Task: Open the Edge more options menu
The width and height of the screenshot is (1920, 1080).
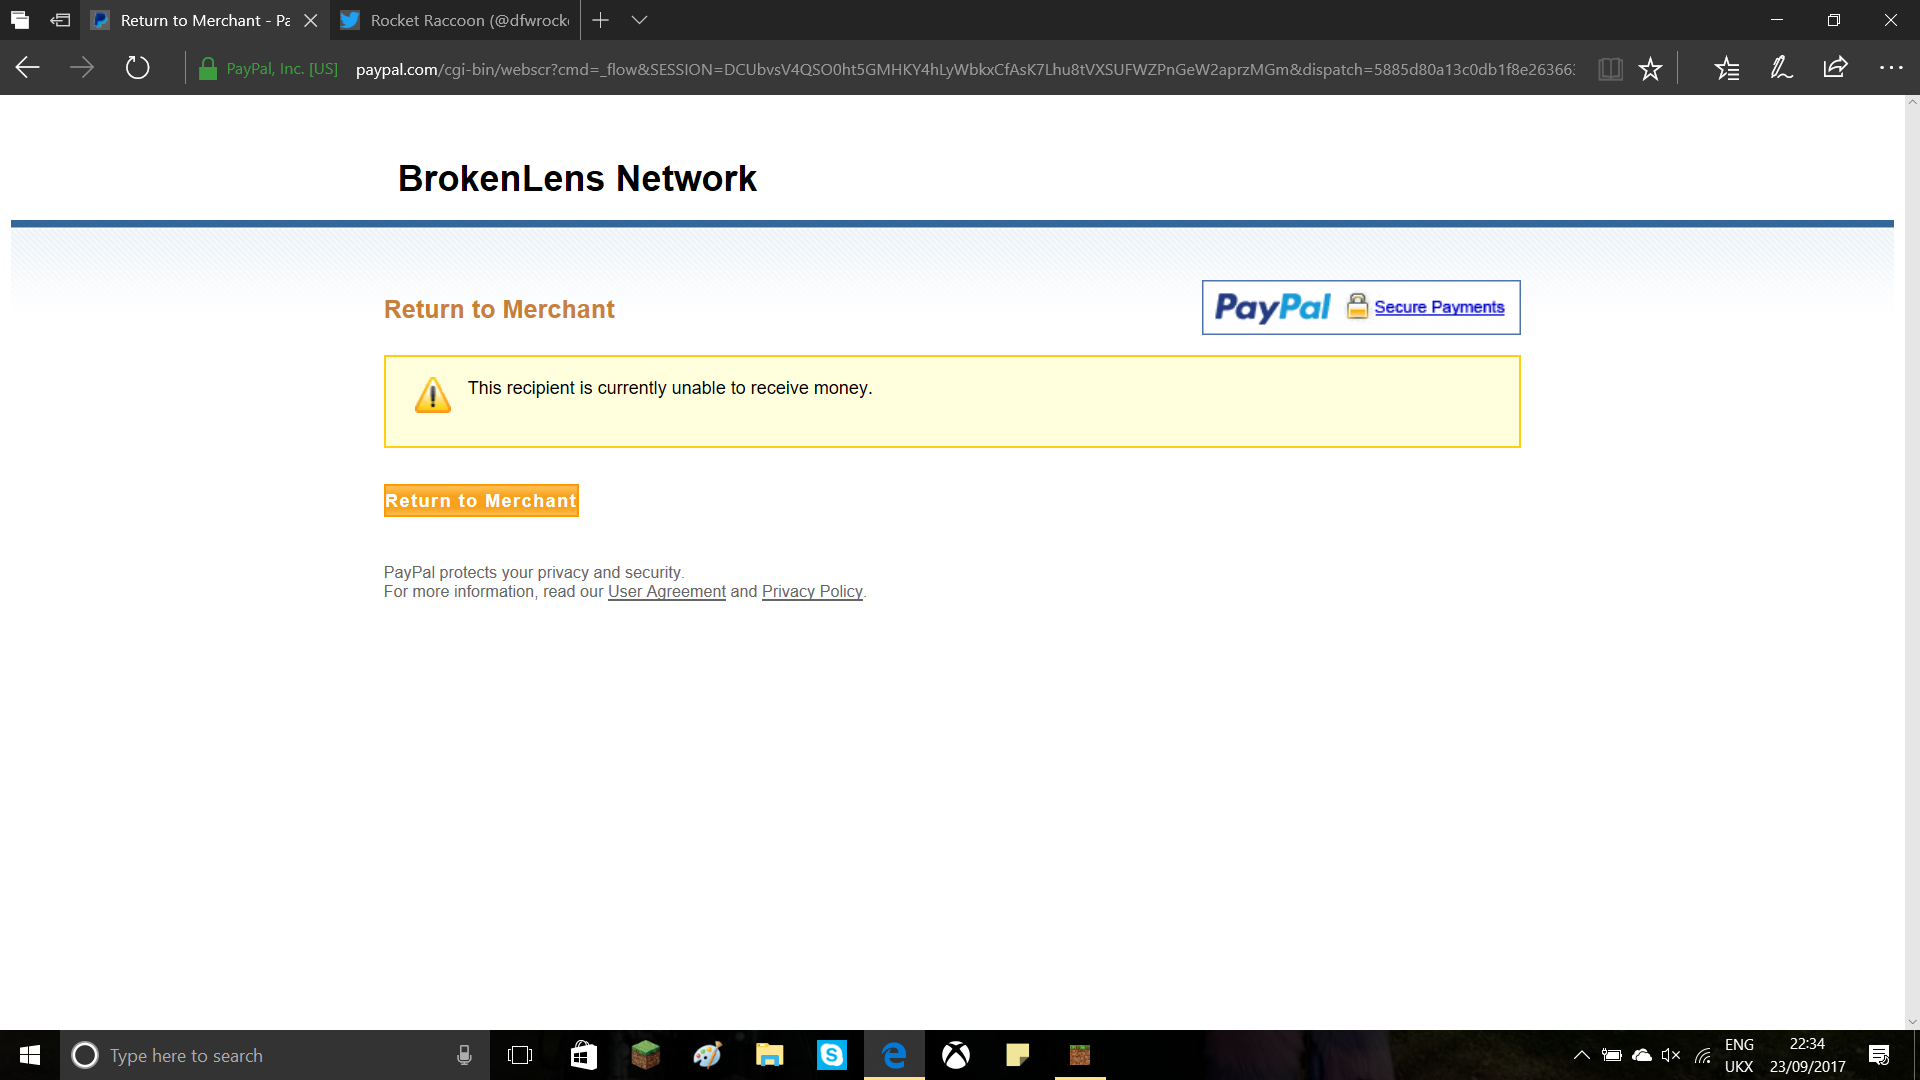Action: coord(1891,68)
